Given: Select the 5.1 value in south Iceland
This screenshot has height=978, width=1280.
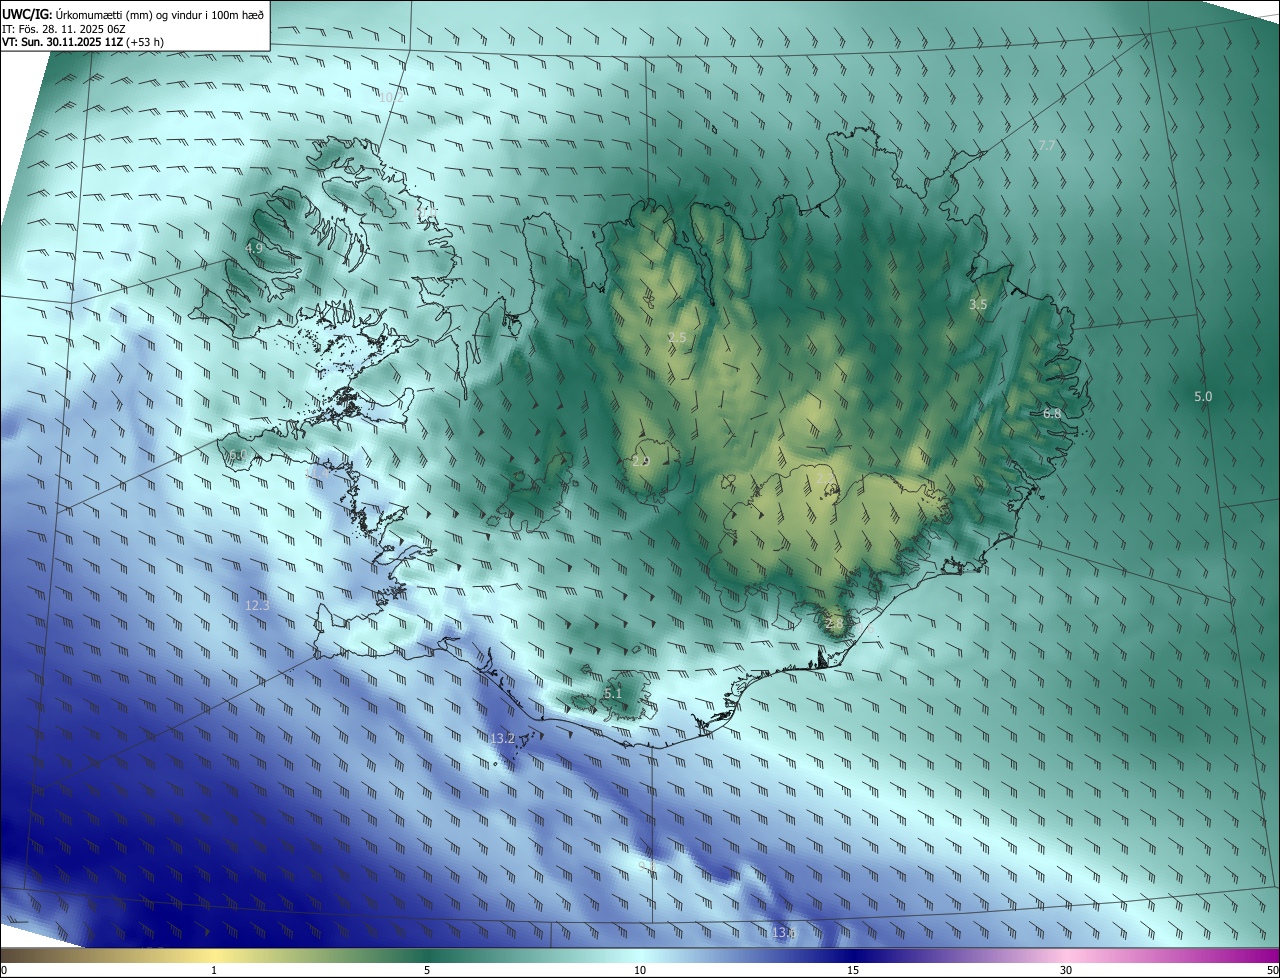Looking at the screenshot, I should 613,693.
